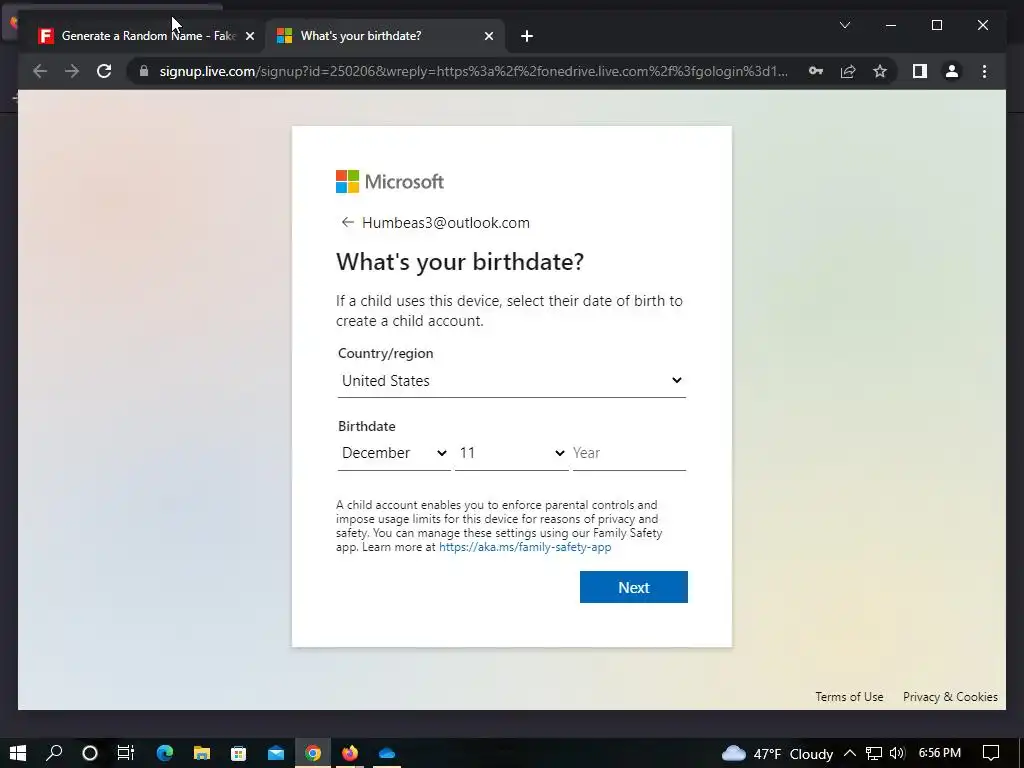Bookmark this page with the star
The width and height of the screenshot is (1024, 768).
point(880,71)
